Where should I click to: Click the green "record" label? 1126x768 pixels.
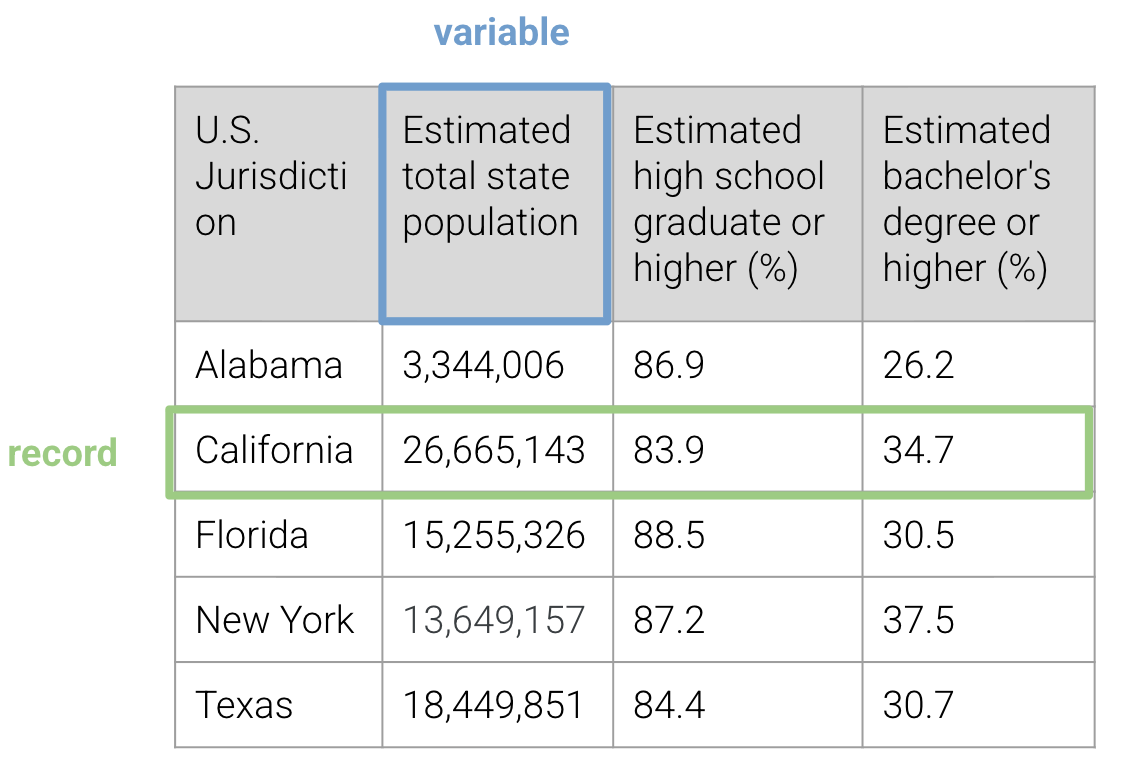tap(62, 453)
